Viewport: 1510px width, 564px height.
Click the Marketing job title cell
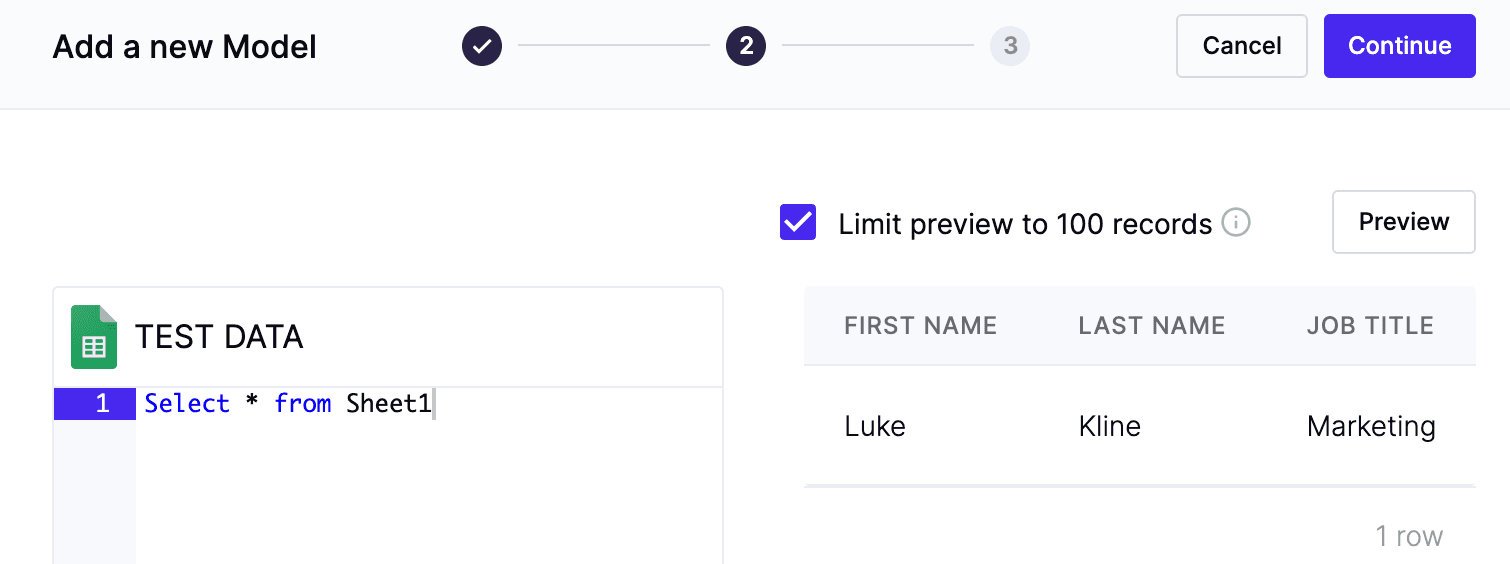[x=1371, y=426]
